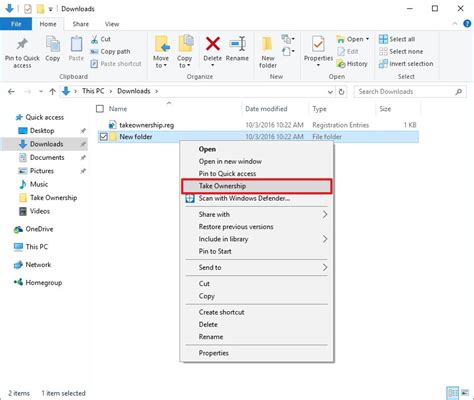
Task: Sort by Type column header
Action: pyautogui.click(x=319, y=109)
